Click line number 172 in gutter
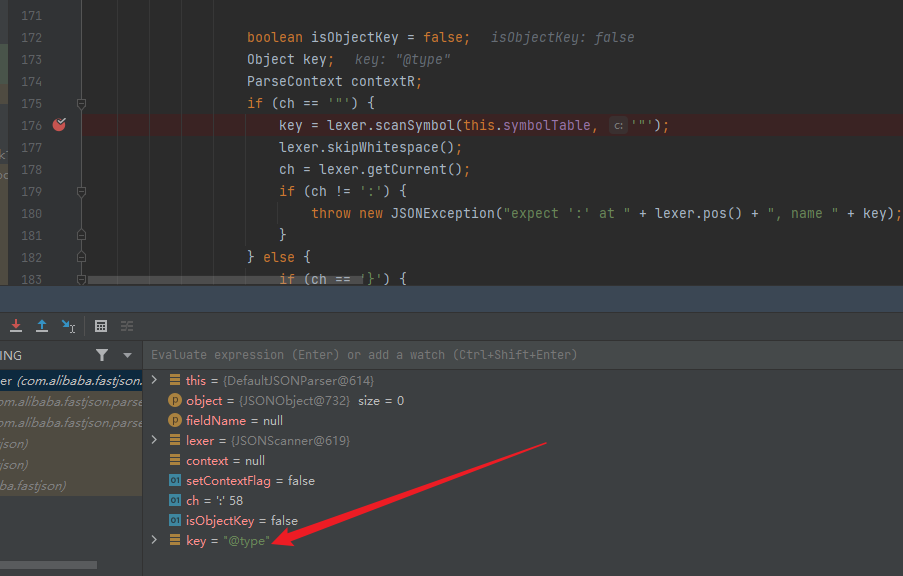903x576 pixels. (x=31, y=37)
